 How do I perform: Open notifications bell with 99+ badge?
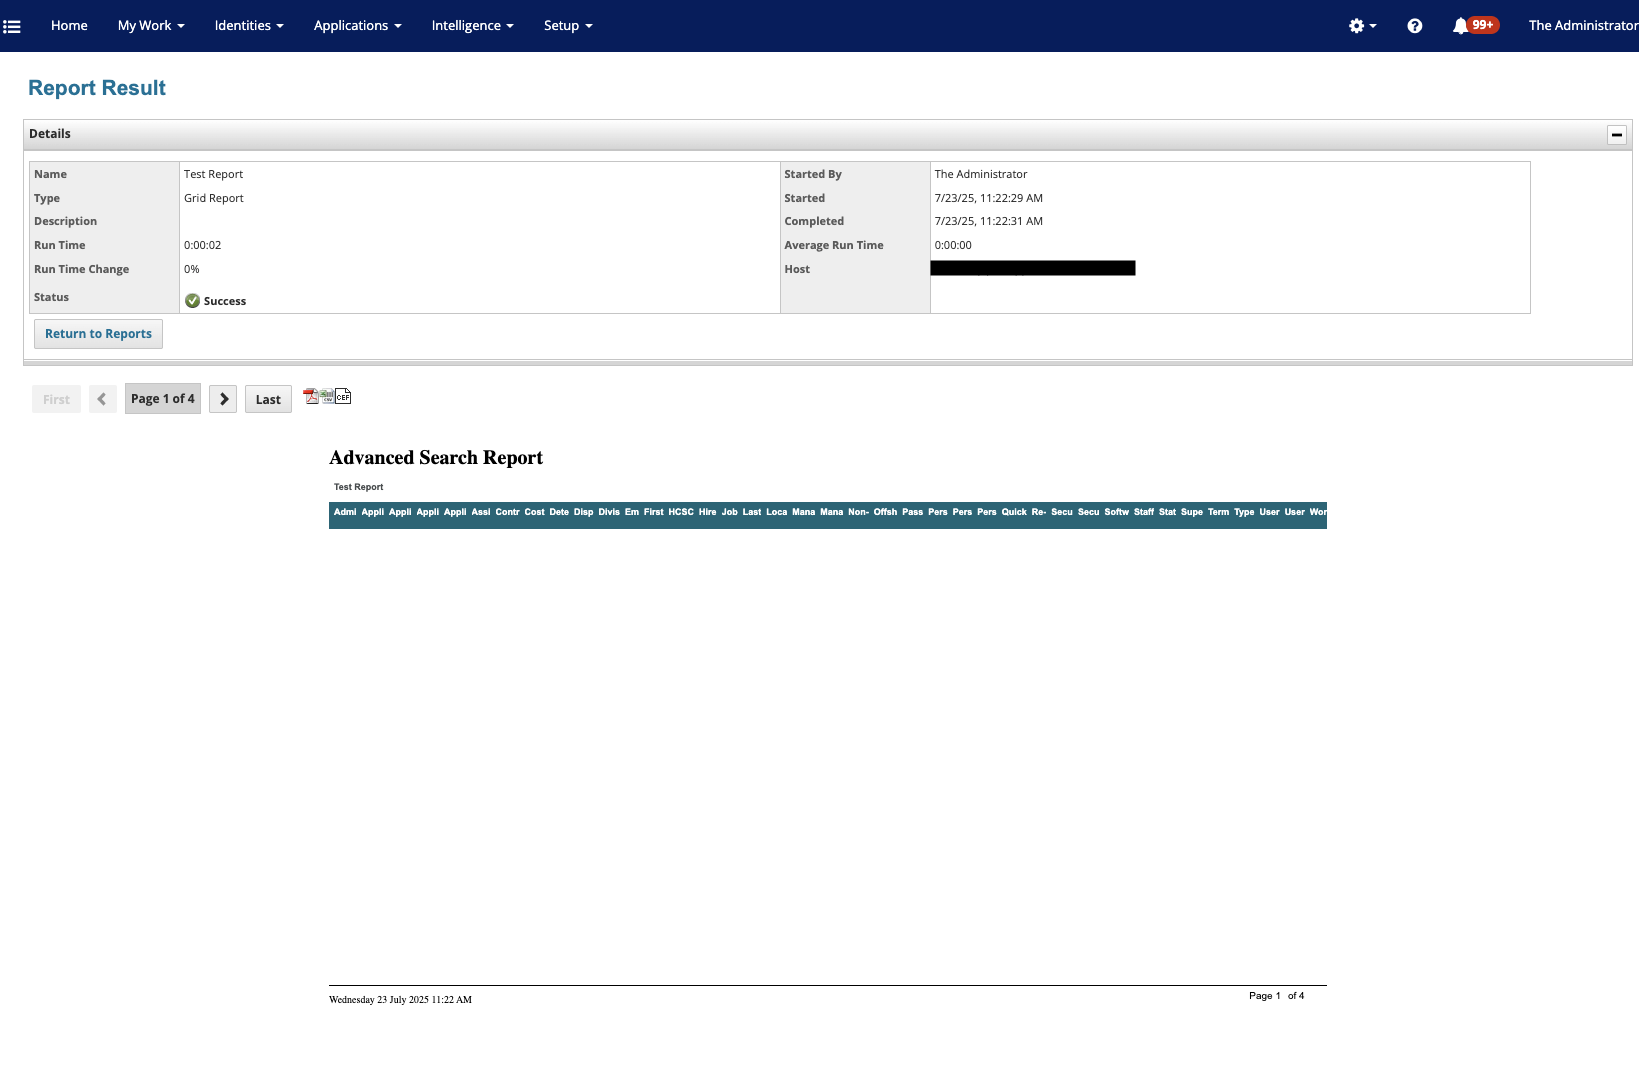click(1475, 25)
